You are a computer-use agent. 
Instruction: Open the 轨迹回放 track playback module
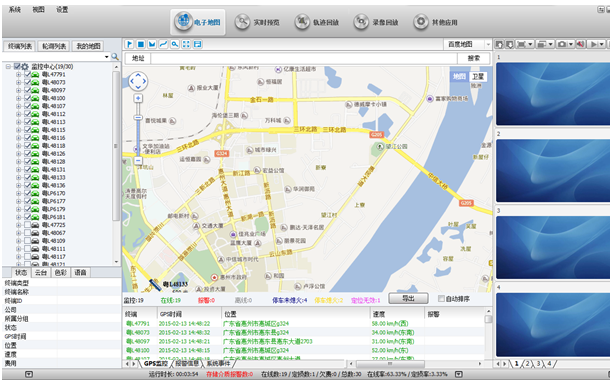pyautogui.click(x=316, y=22)
